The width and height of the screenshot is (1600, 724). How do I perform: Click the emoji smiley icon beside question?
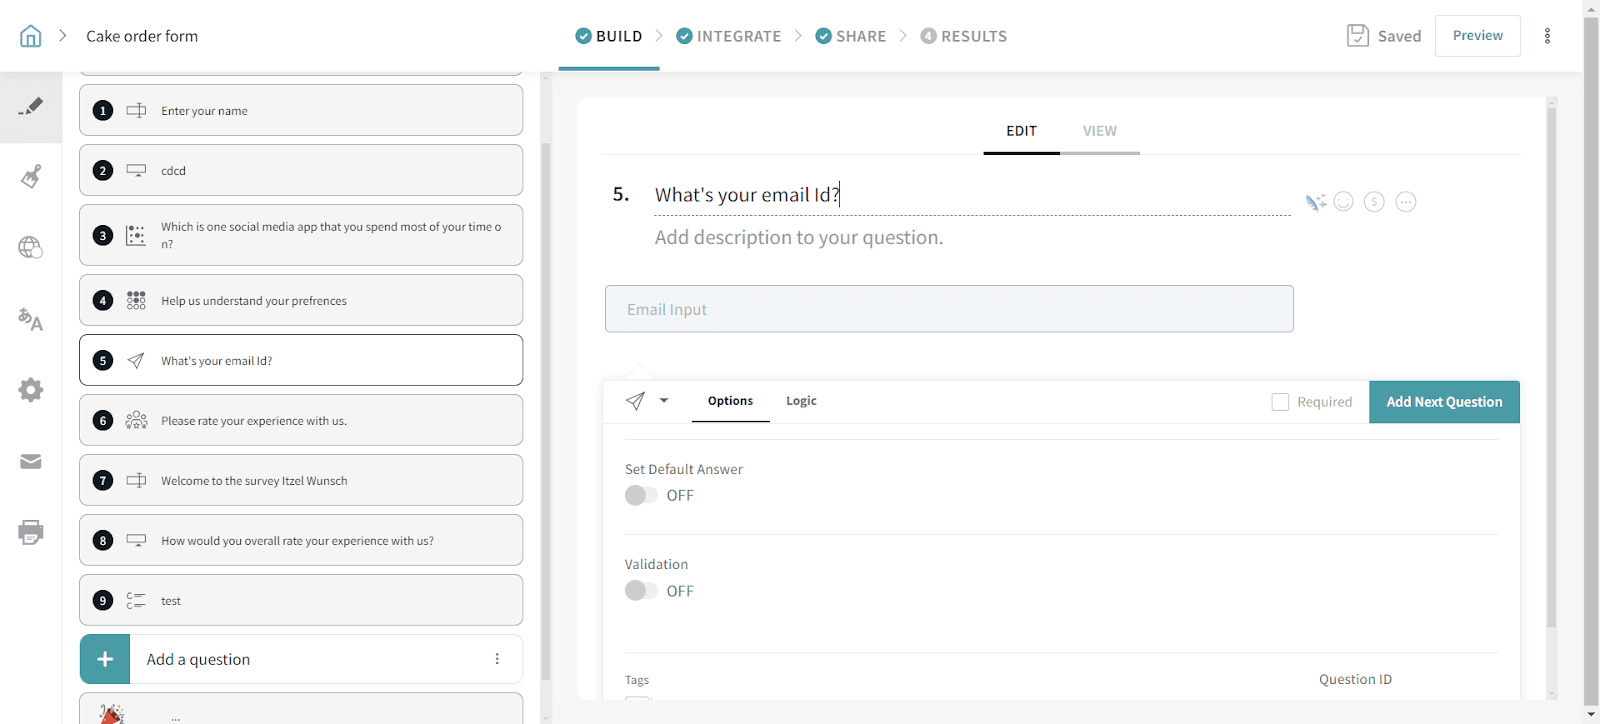[1344, 202]
